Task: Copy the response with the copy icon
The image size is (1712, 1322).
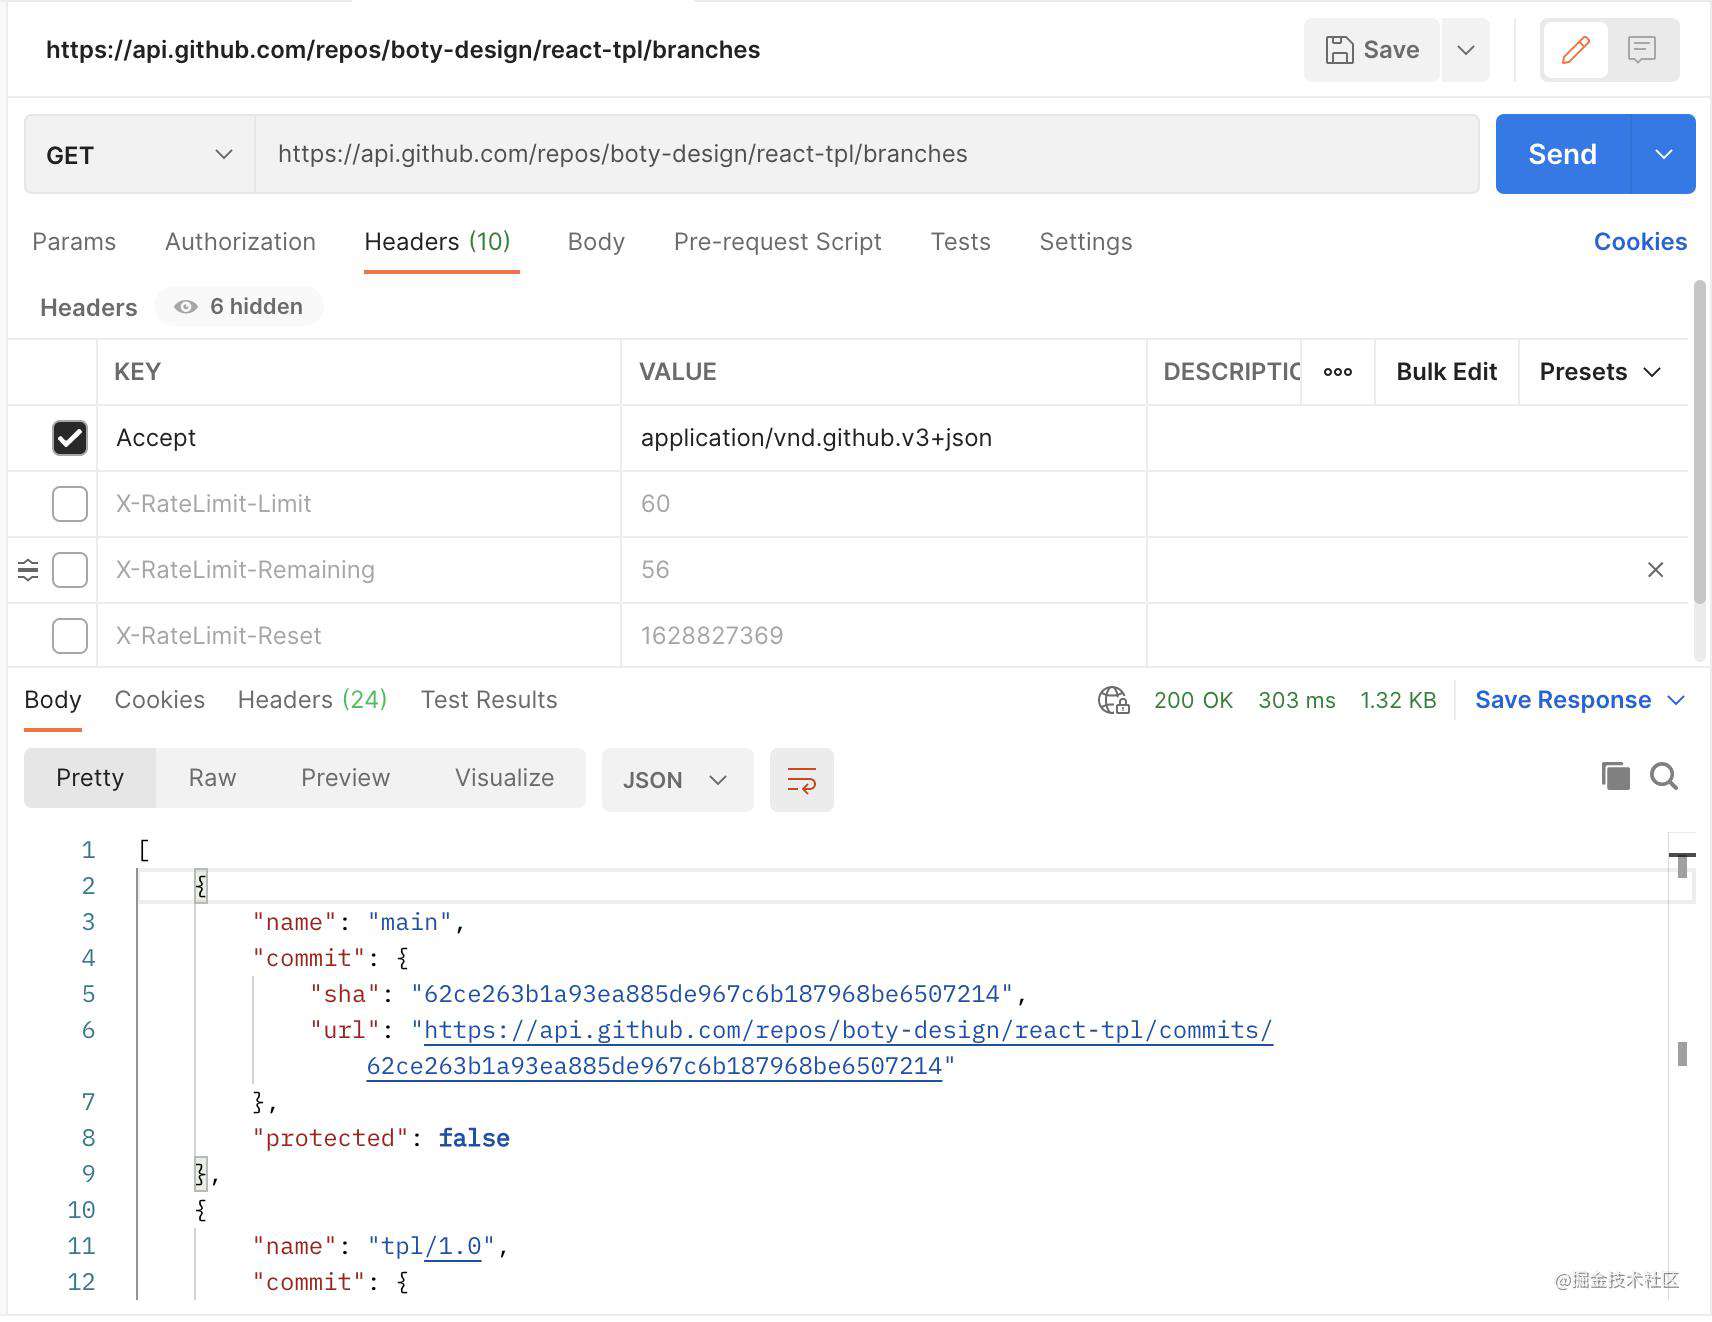Action: click(x=1616, y=776)
